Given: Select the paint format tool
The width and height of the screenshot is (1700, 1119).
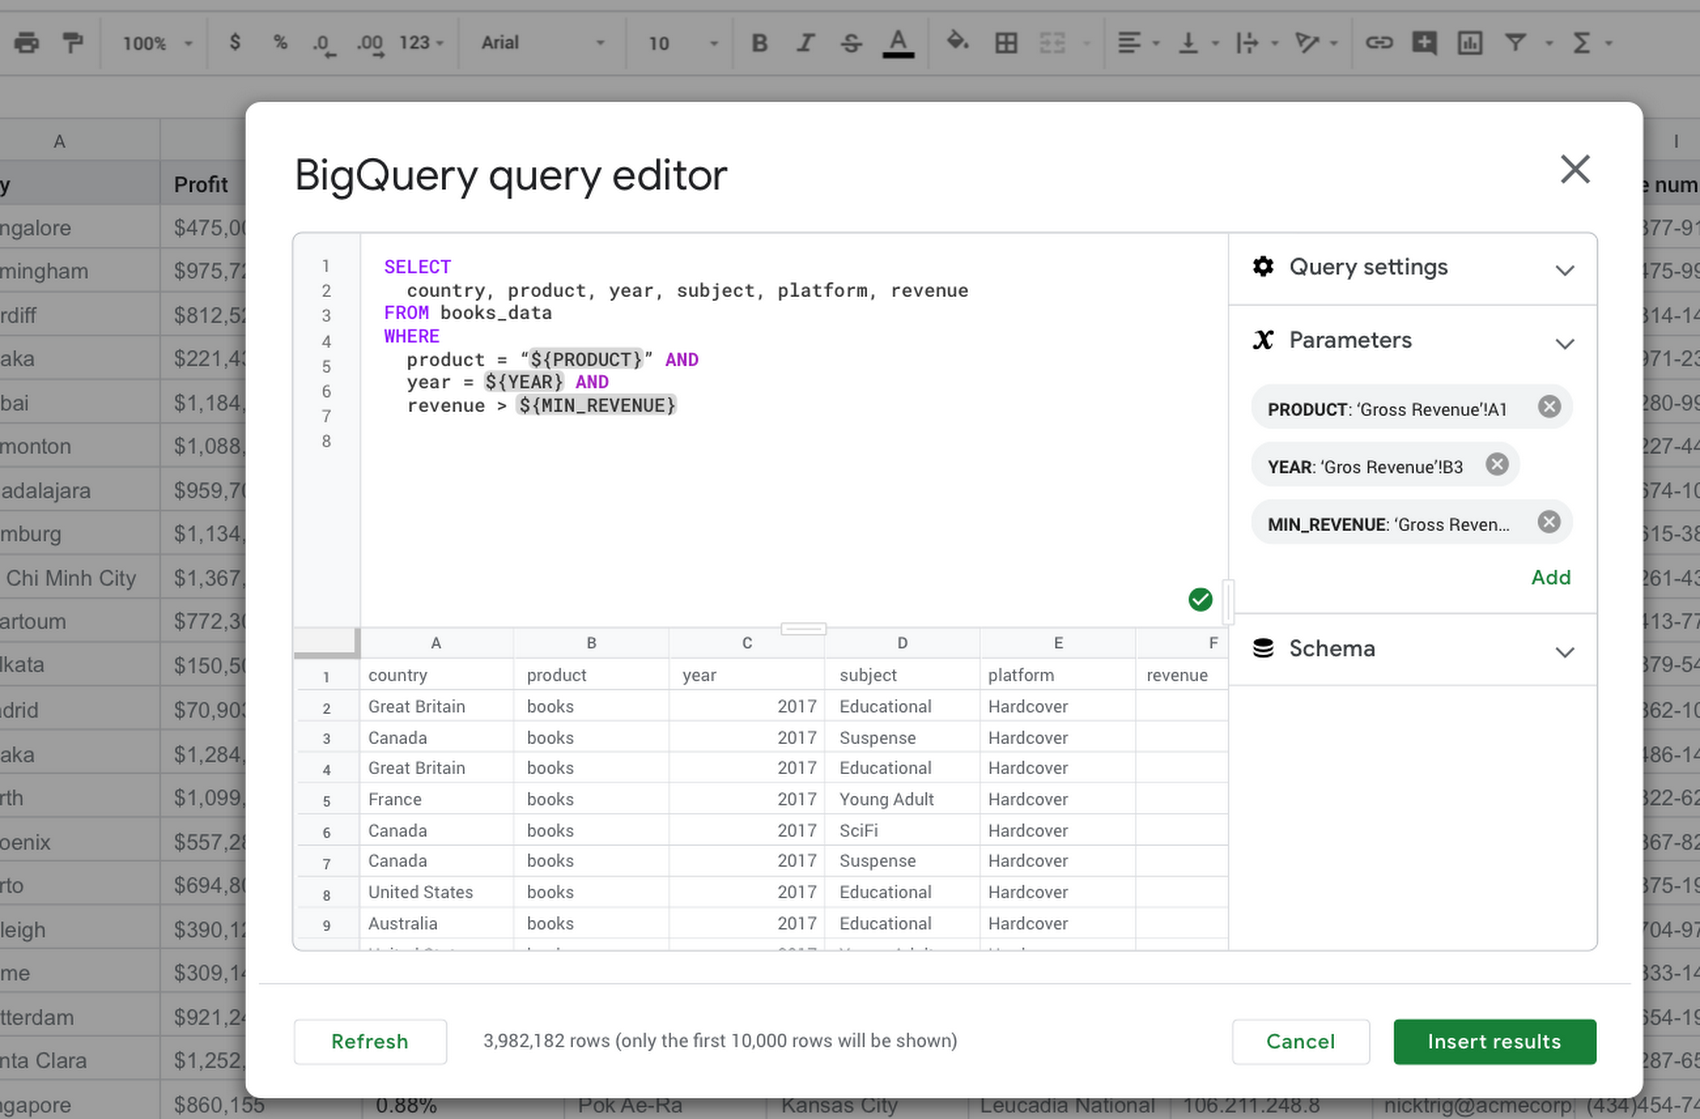Looking at the screenshot, I should [73, 43].
